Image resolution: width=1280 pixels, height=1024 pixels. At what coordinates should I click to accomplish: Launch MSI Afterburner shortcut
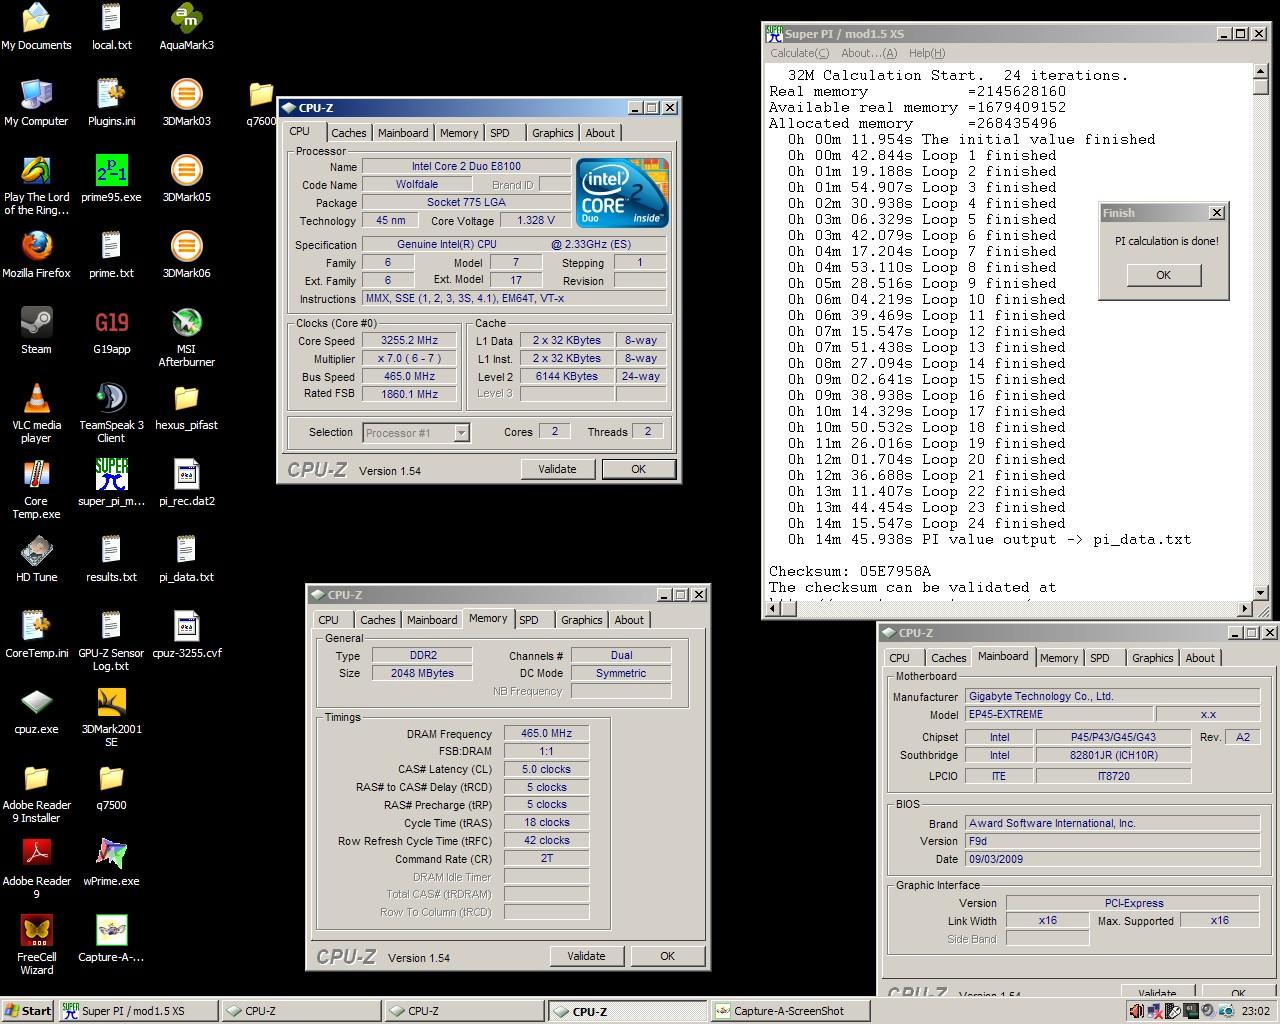(x=186, y=337)
